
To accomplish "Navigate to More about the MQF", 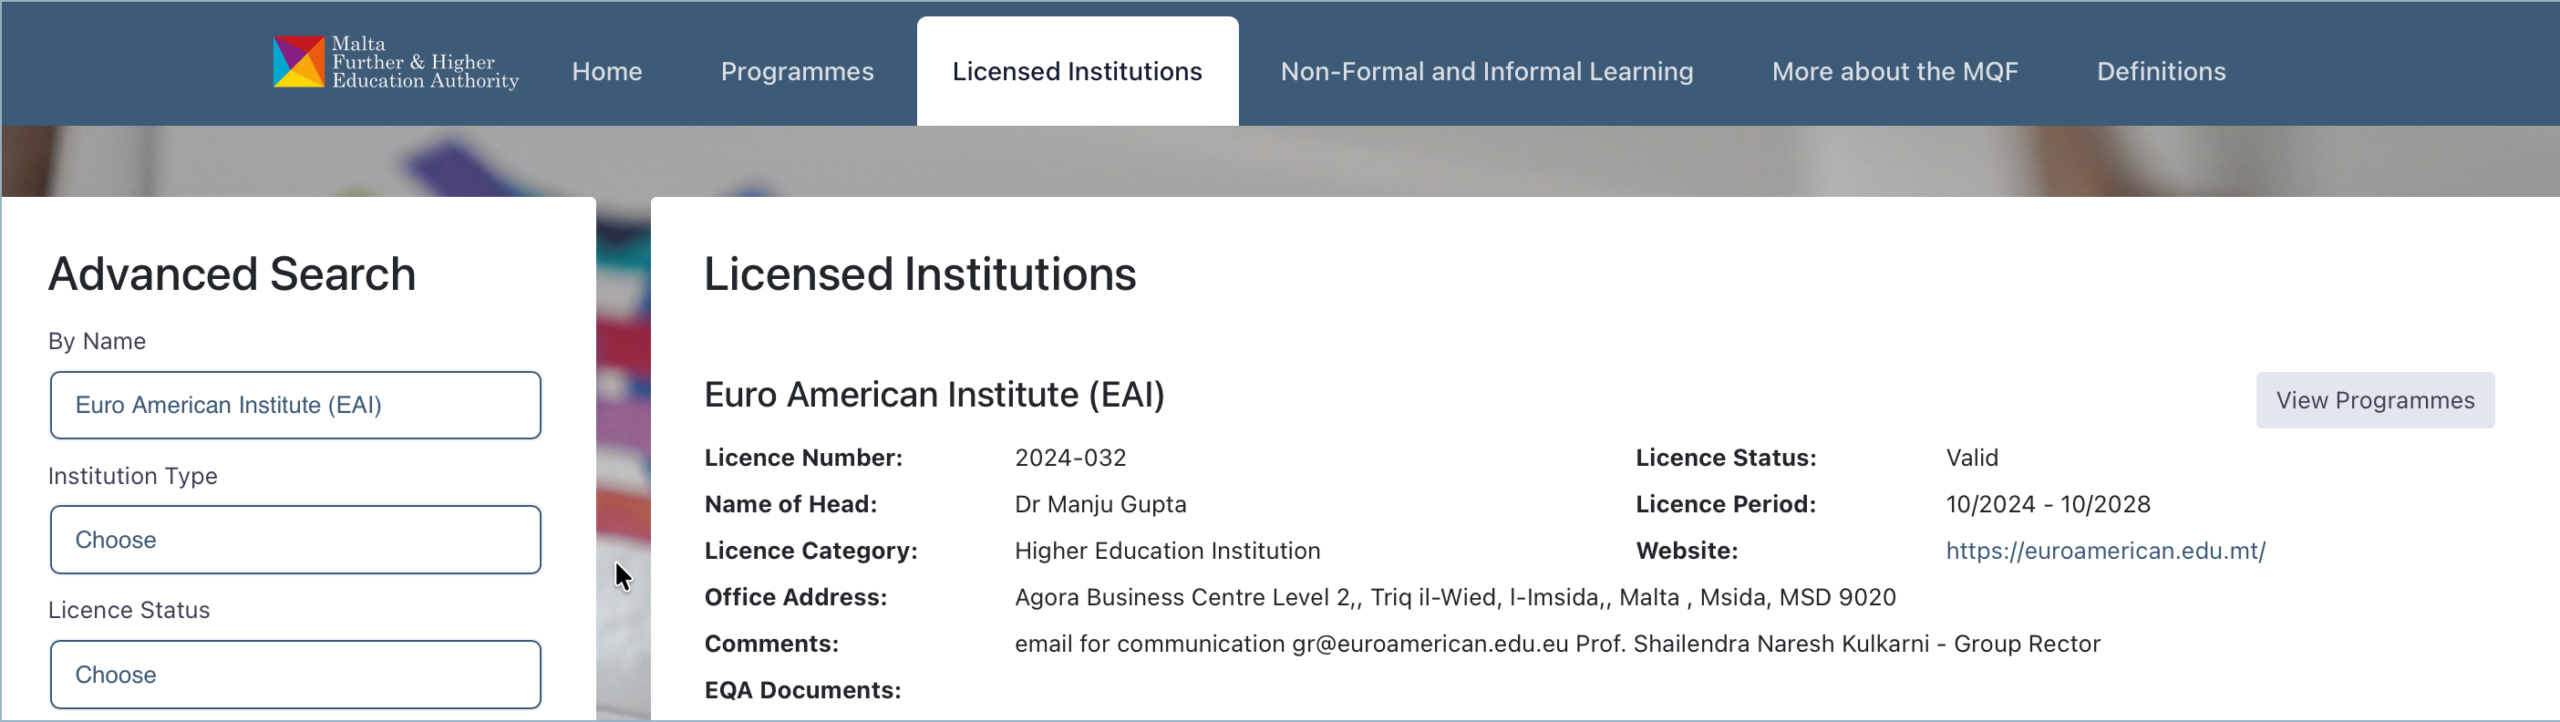I will tap(1895, 72).
